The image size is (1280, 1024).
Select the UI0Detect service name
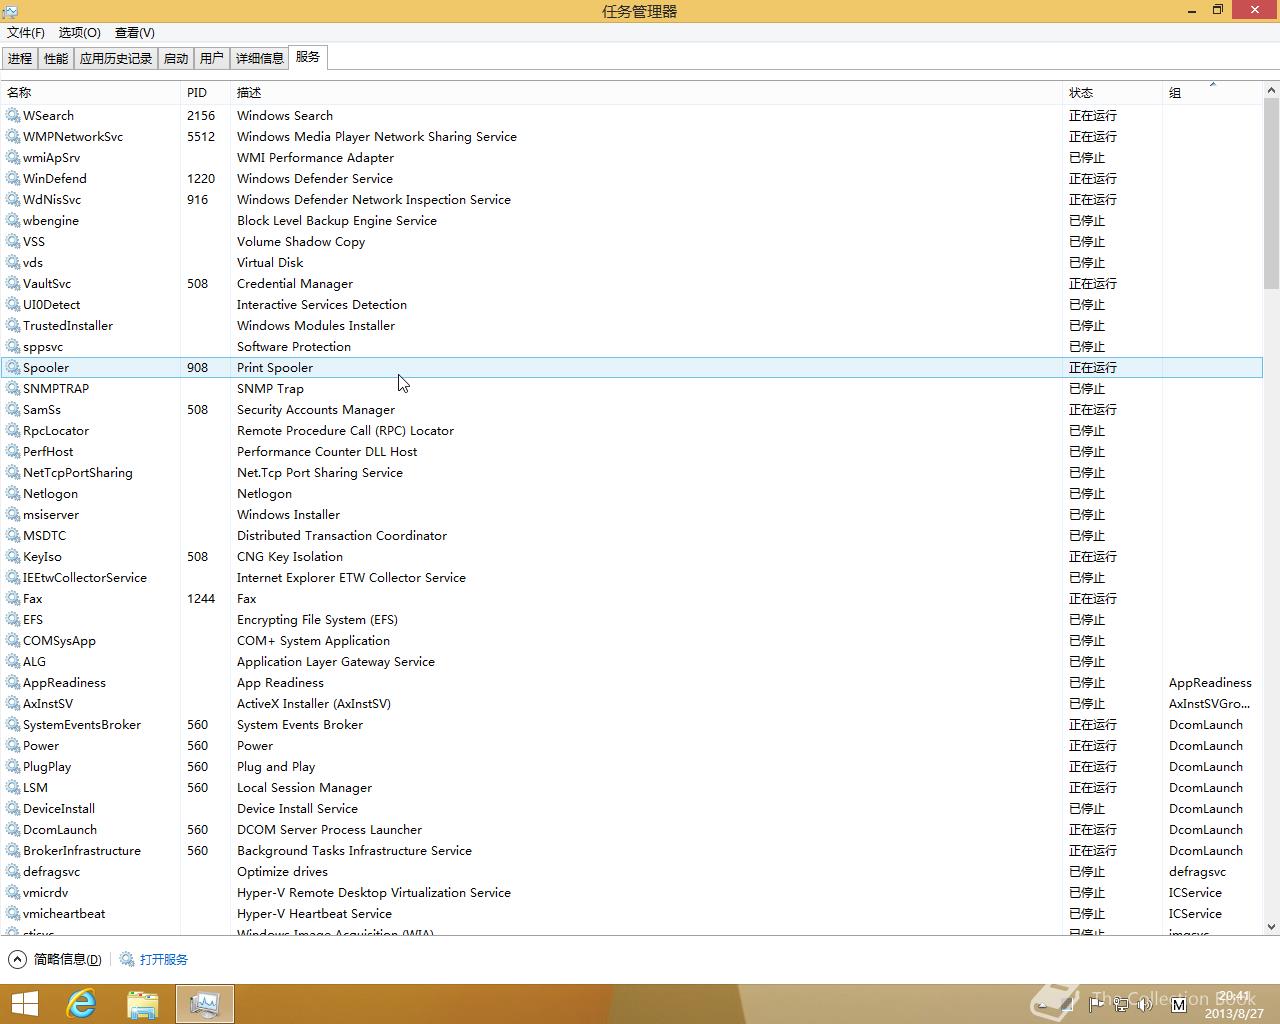tap(51, 305)
